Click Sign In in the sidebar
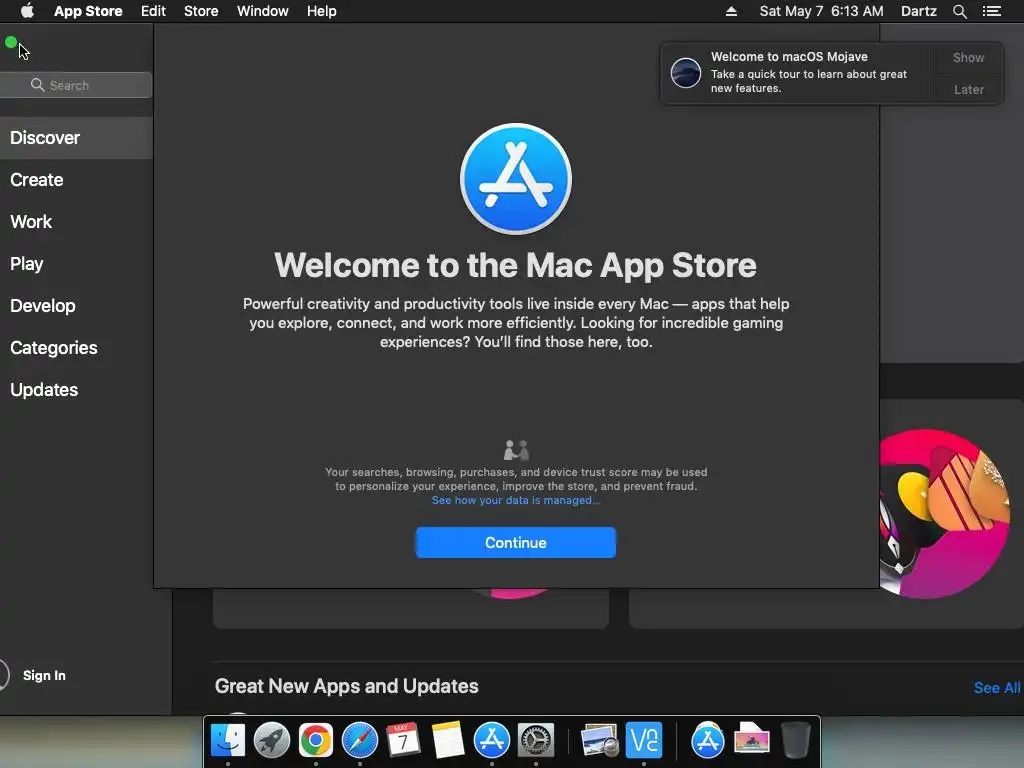Screen dimensions: 1024x768 pyautogui.click(x=44, y=675)
